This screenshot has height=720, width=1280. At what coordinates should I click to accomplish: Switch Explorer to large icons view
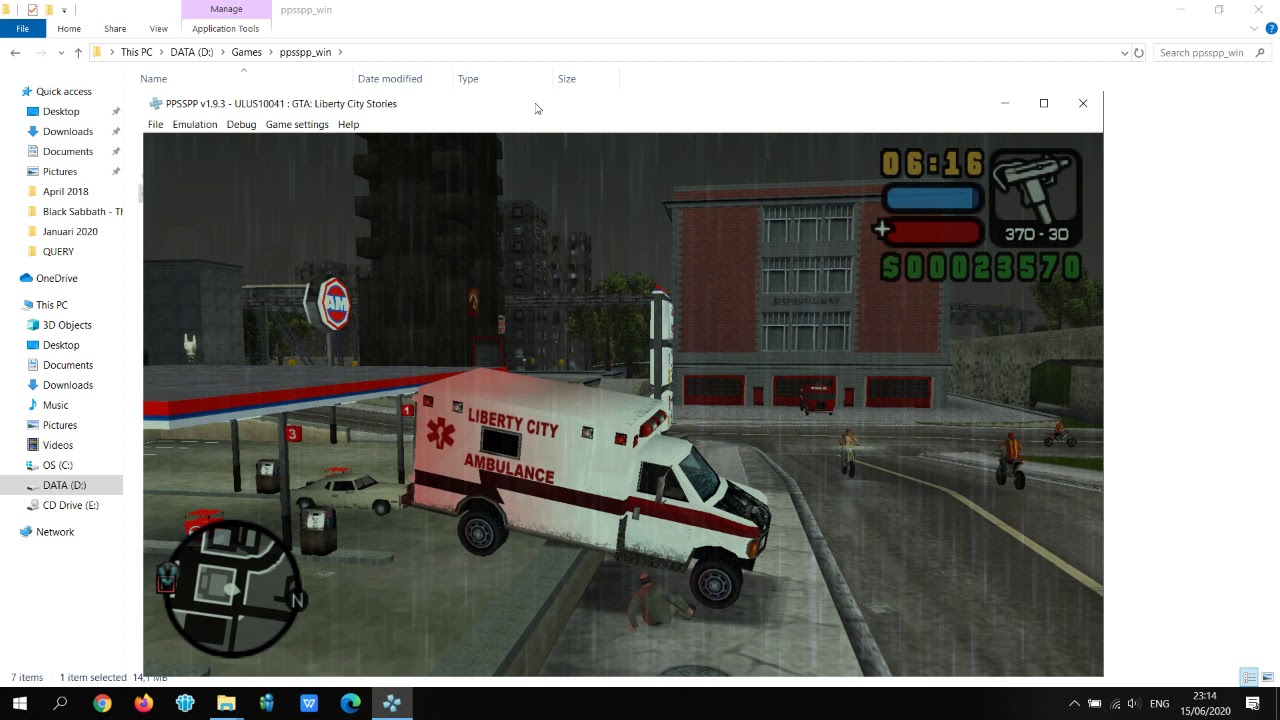pos(1267,677)
